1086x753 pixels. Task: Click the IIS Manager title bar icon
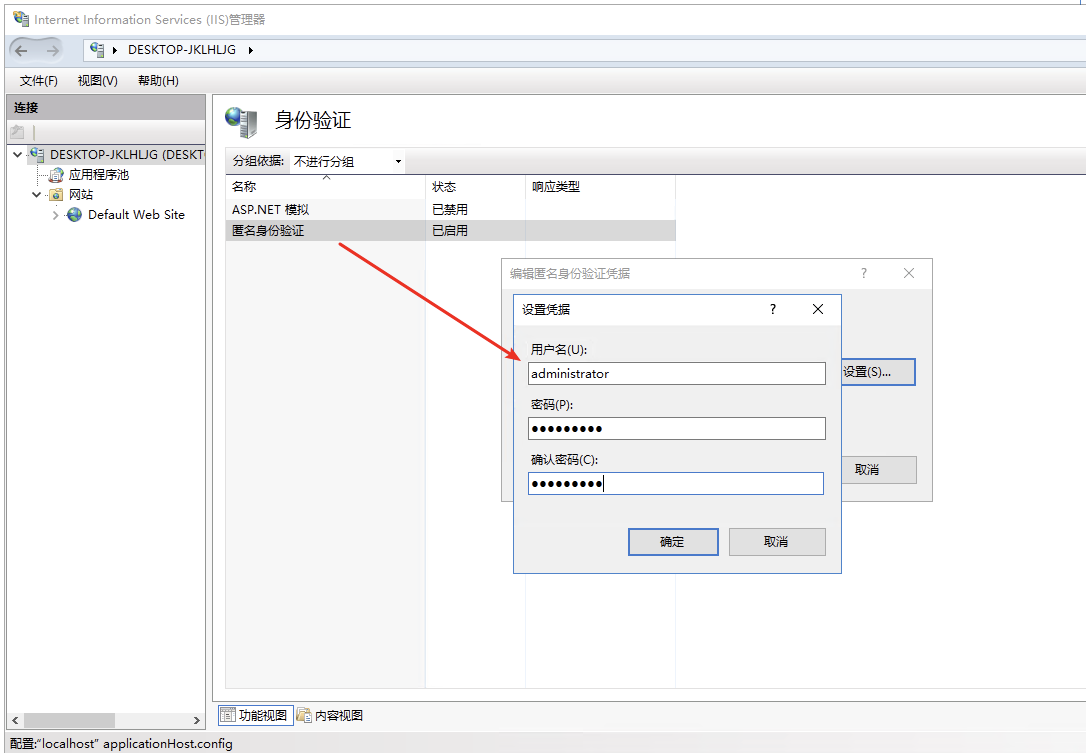[21, 19]
